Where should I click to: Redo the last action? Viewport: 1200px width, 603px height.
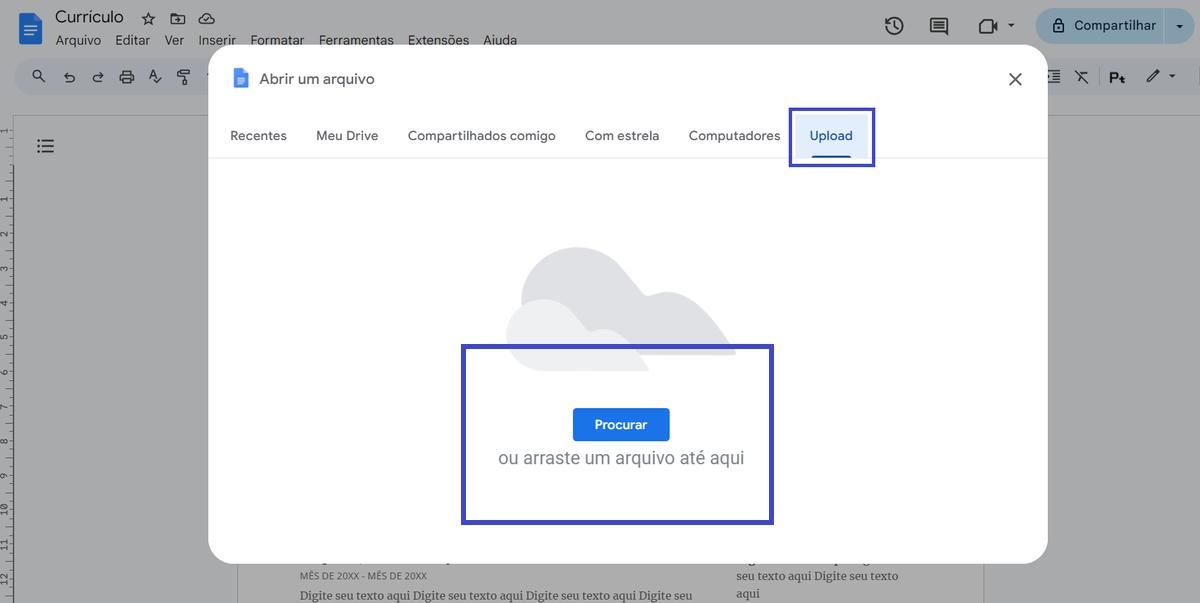[97, 76]
